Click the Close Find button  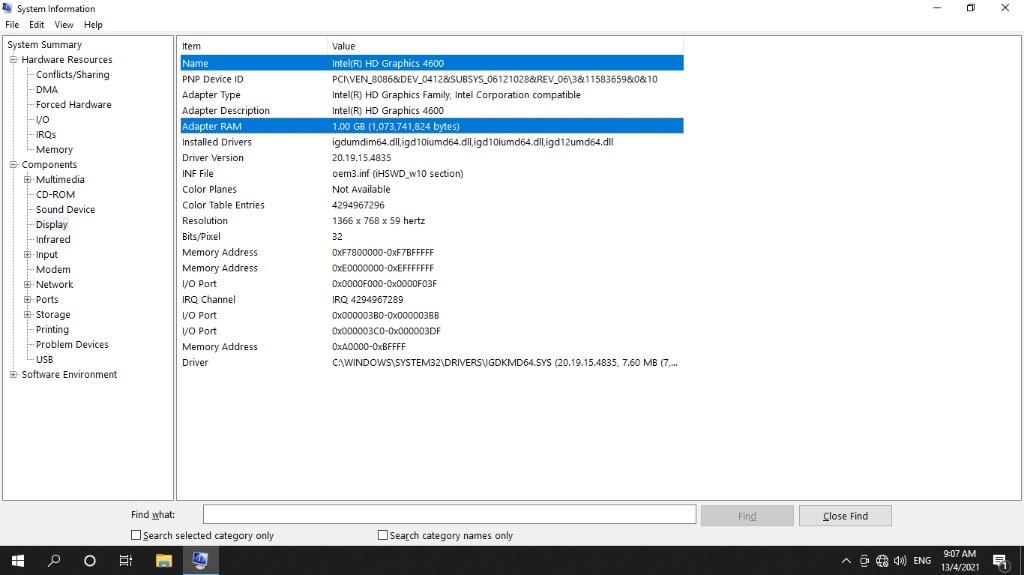point(845,516)
